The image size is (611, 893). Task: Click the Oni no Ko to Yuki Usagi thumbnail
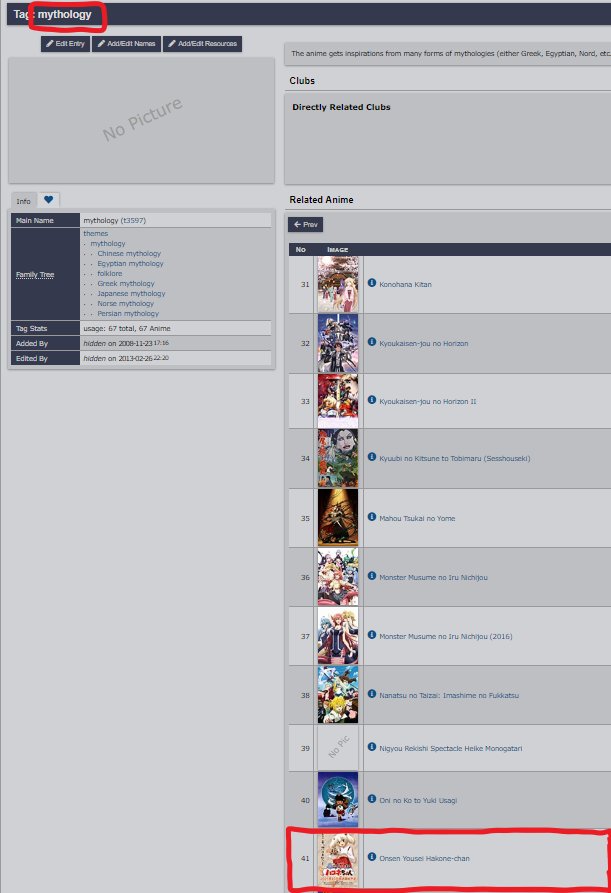[338, 800]
